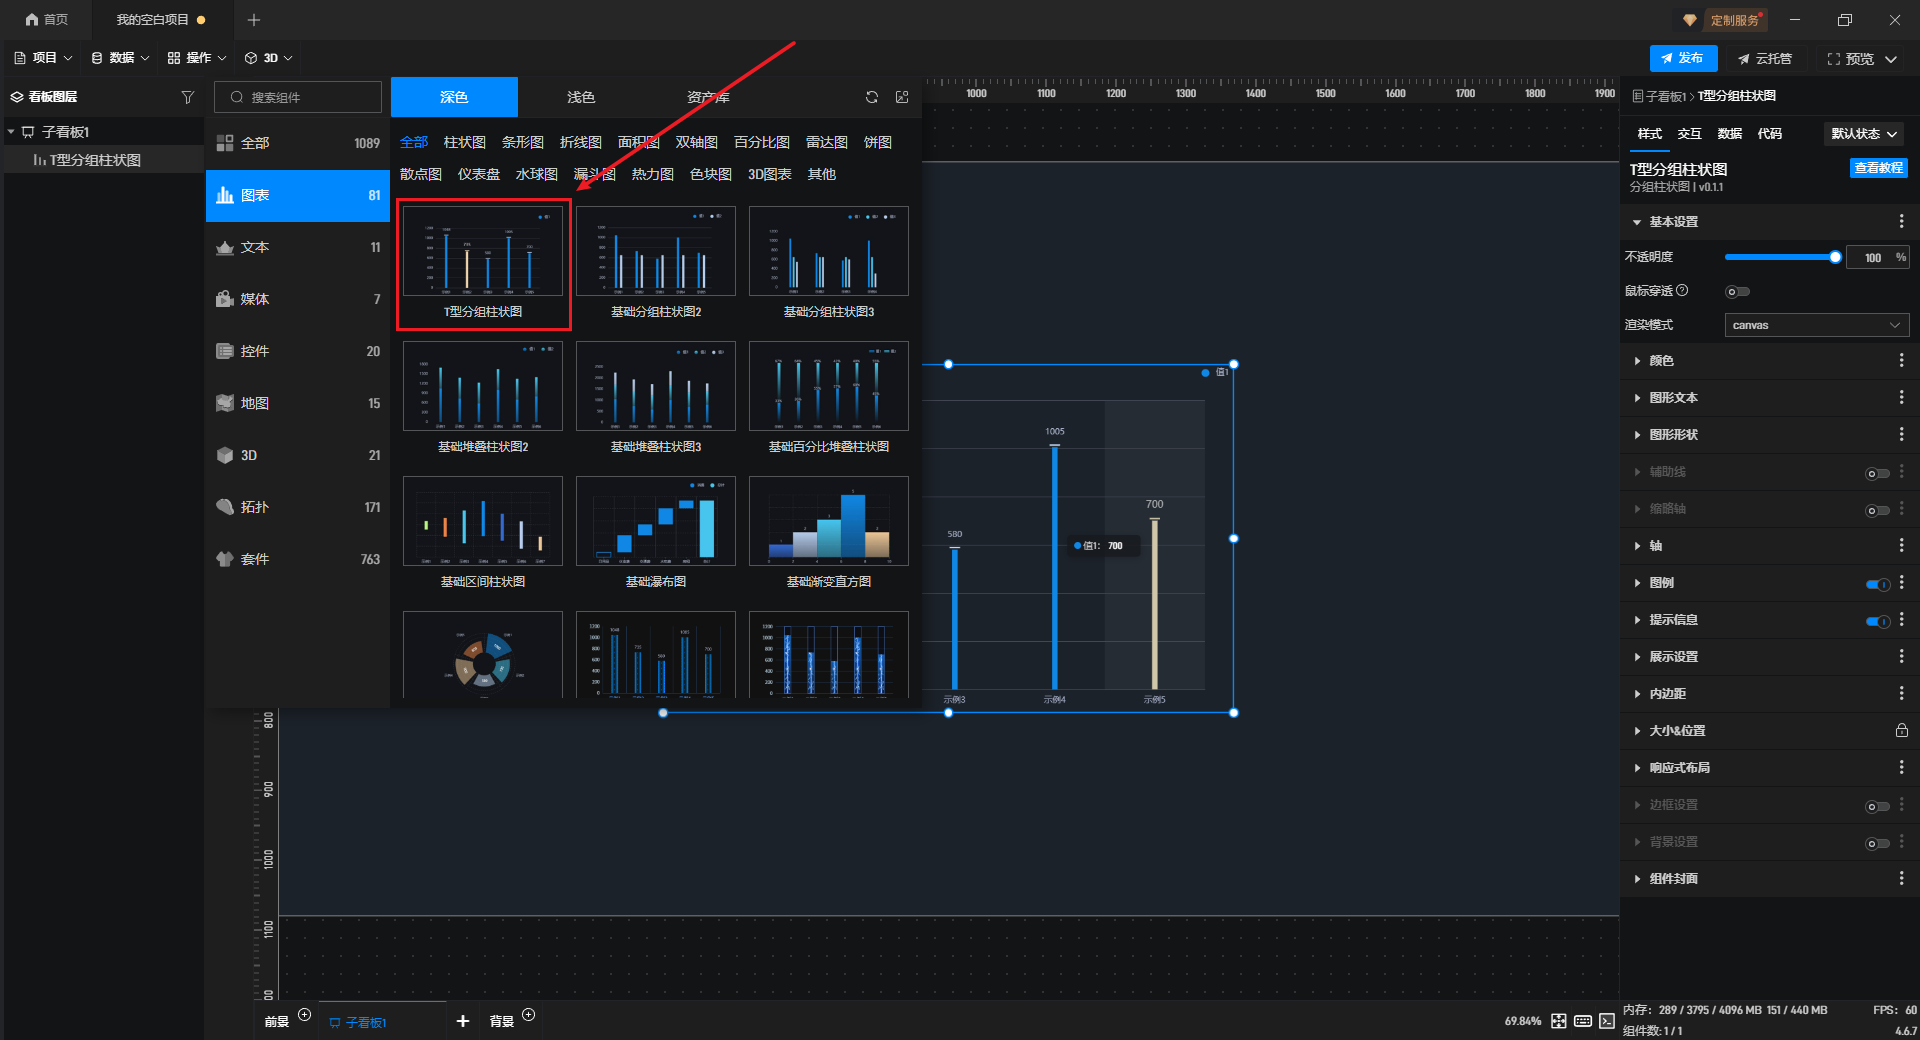This screenshot has width=1920, height=1040.
Task: Click the add panel plus icon
Action: [x=462, y=1021]
